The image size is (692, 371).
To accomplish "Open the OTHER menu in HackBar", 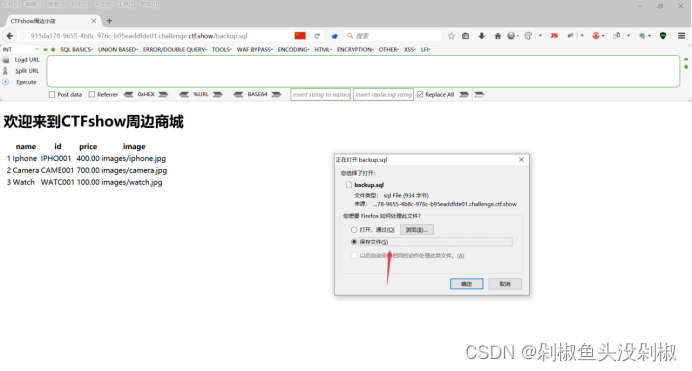I will click(x=389, y=49).
